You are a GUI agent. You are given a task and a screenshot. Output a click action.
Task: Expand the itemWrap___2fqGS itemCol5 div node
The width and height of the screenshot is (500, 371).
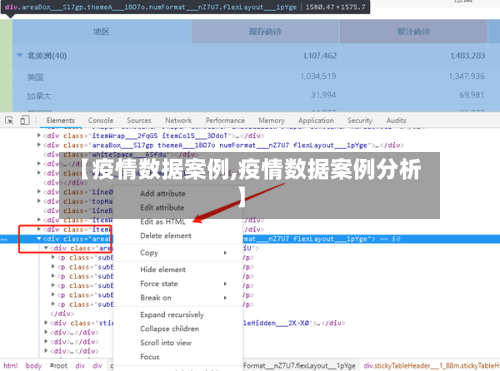click(39, 136)
